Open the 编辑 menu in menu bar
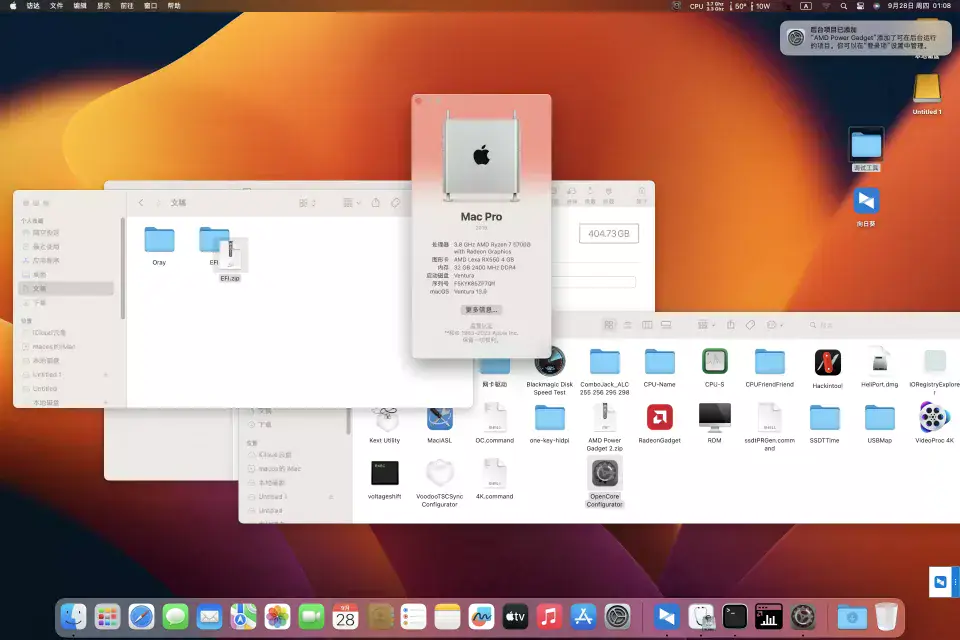This screenshot has height=640, width=960. coord(80,6)
